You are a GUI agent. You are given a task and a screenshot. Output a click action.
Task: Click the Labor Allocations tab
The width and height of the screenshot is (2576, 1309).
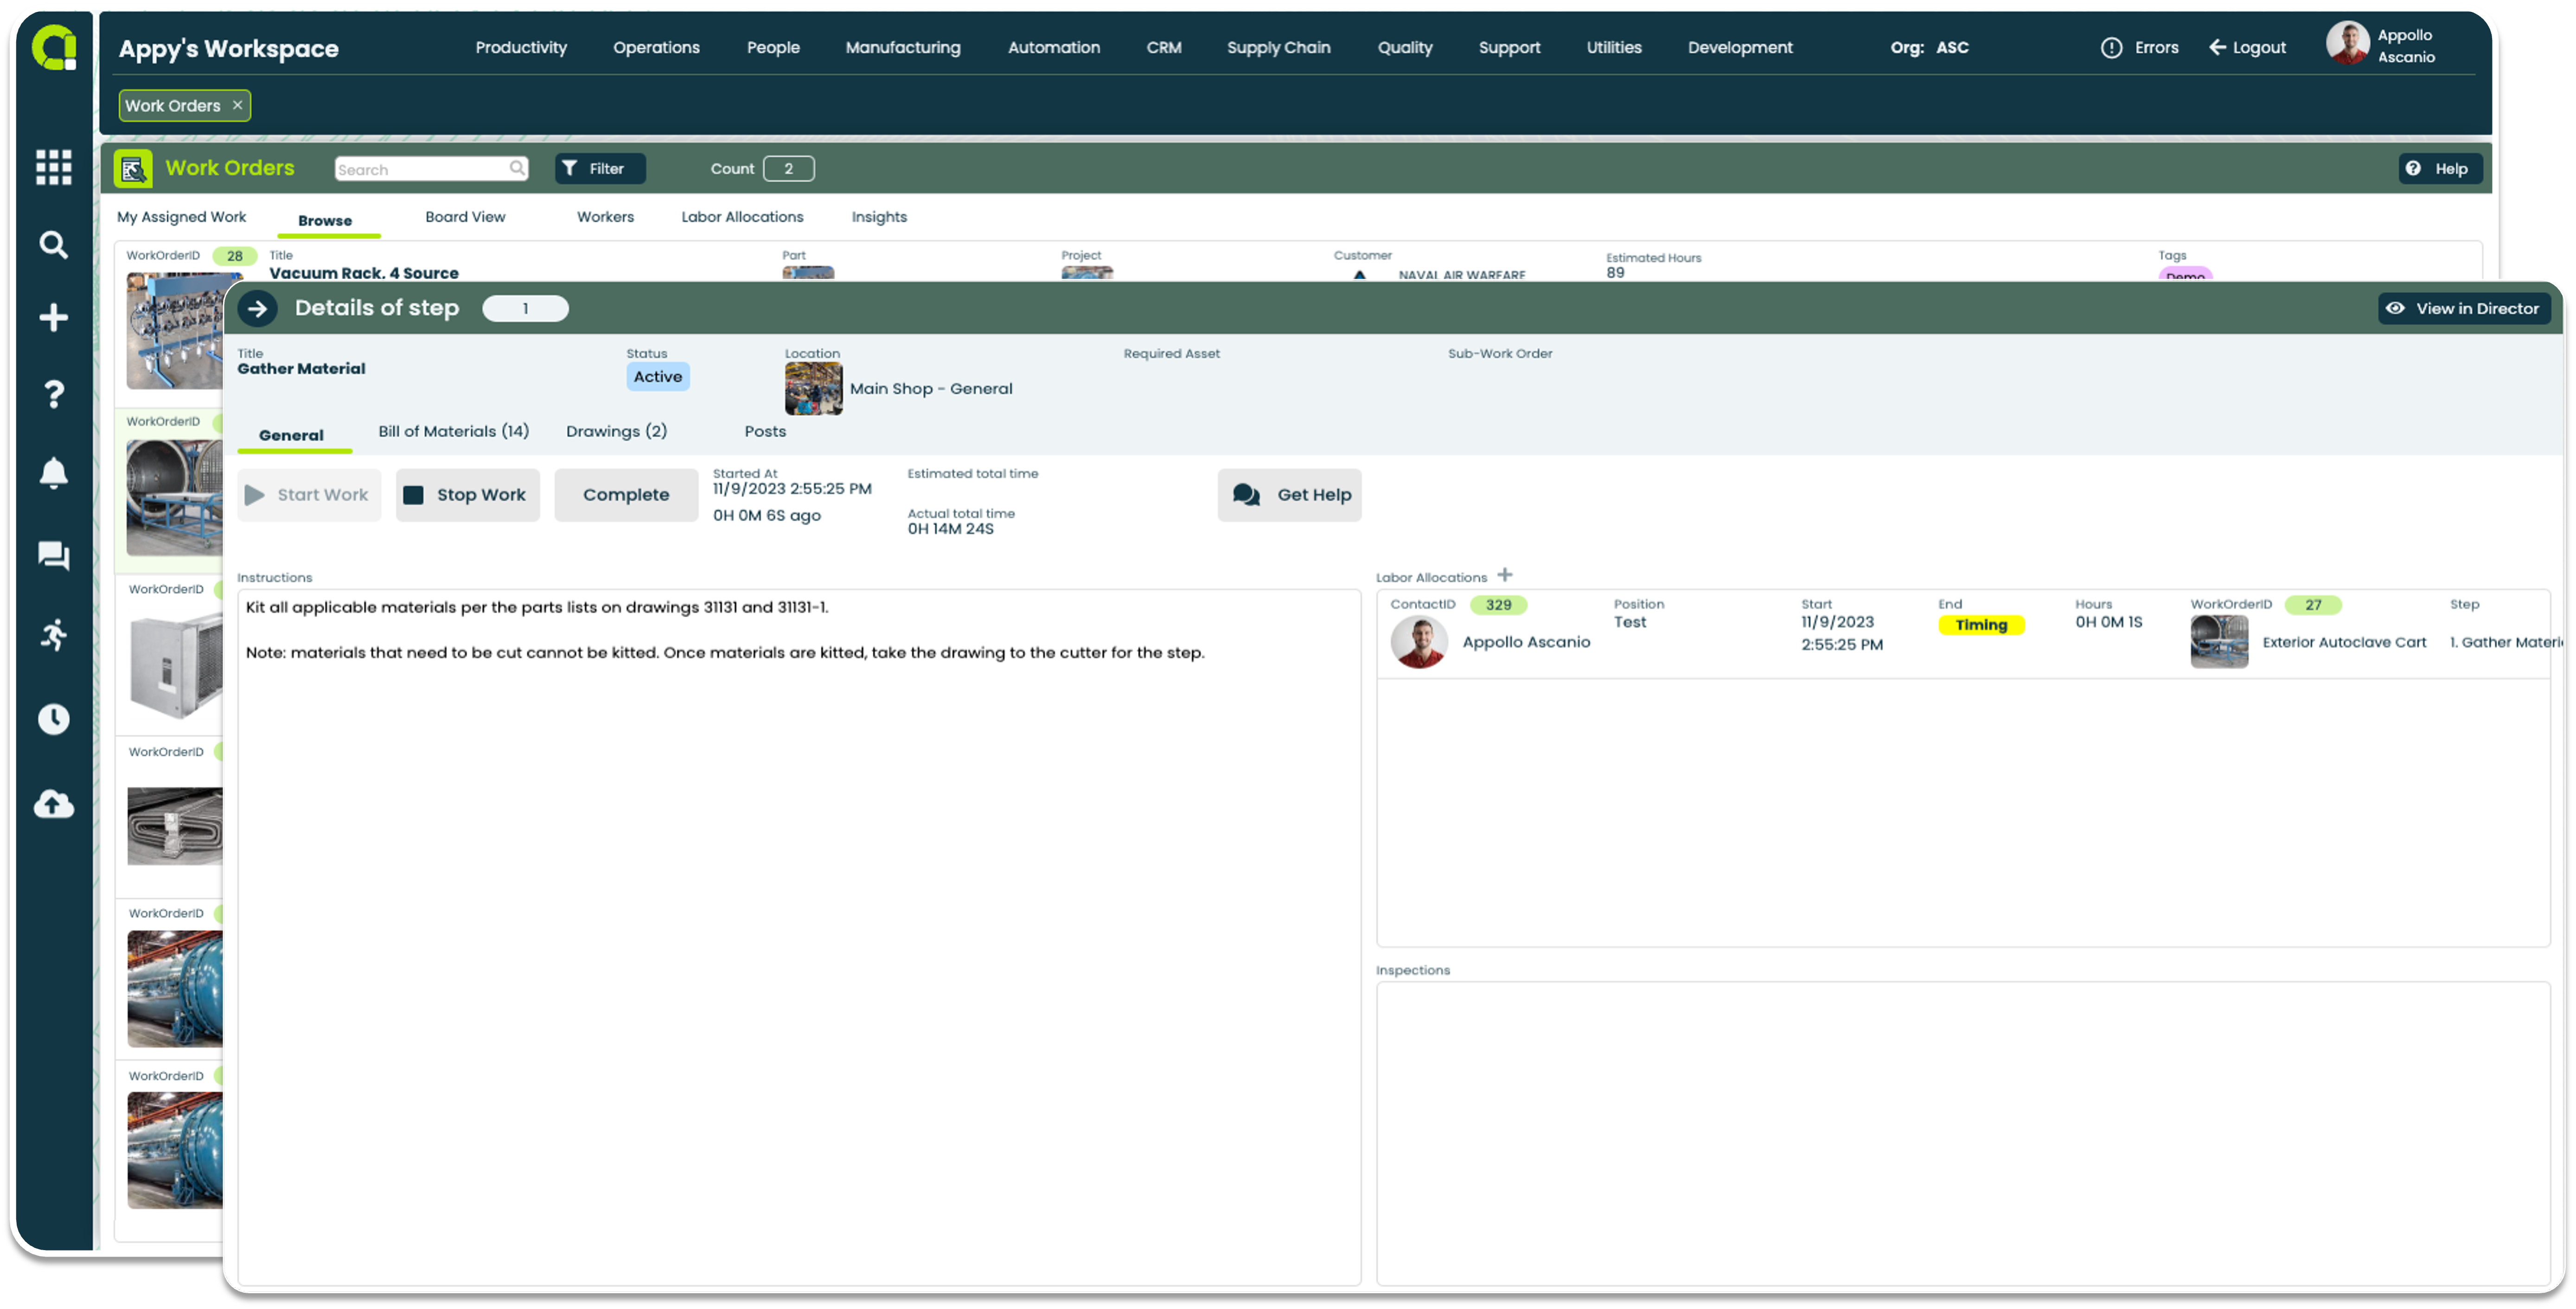tap(741, 217)
